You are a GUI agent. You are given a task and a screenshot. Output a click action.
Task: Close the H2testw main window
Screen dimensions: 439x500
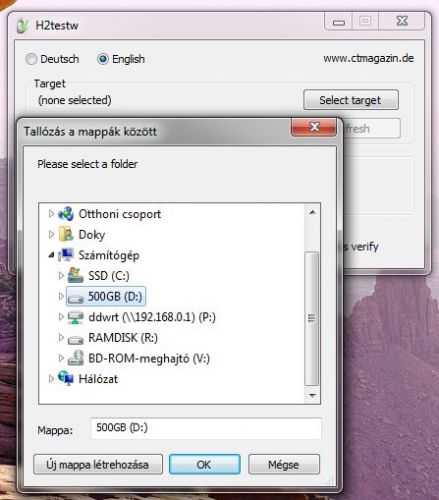click(x=403, y=21)
